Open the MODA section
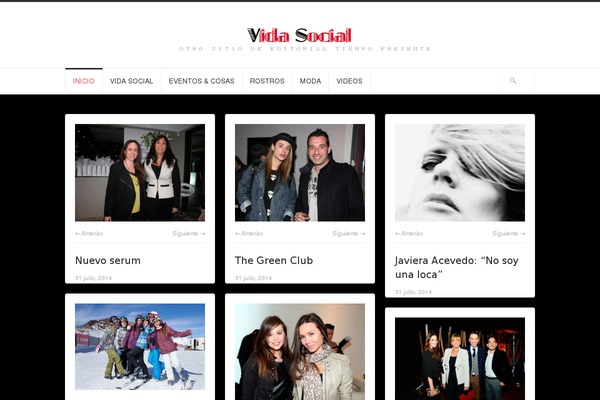Image resolution: width=600 pixels, height=400 pixels. pyautogui.click(x=310, y=81)
